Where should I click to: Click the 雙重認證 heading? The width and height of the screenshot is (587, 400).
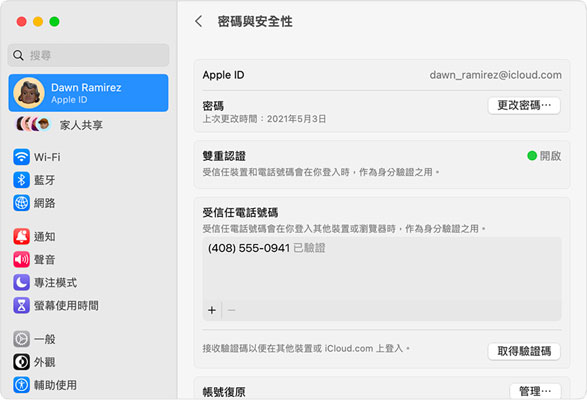pyautogui.click(x=224, y=156)
